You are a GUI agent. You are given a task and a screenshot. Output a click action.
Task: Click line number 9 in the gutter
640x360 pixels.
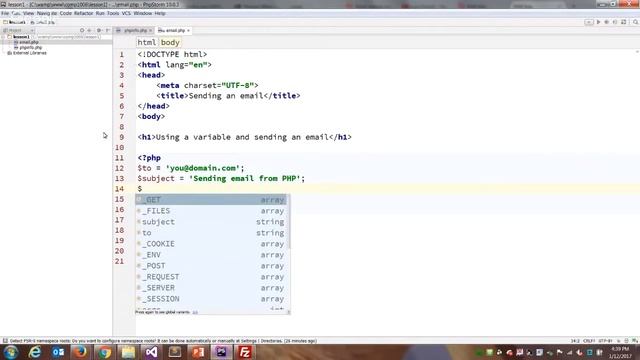click(122, 137)
